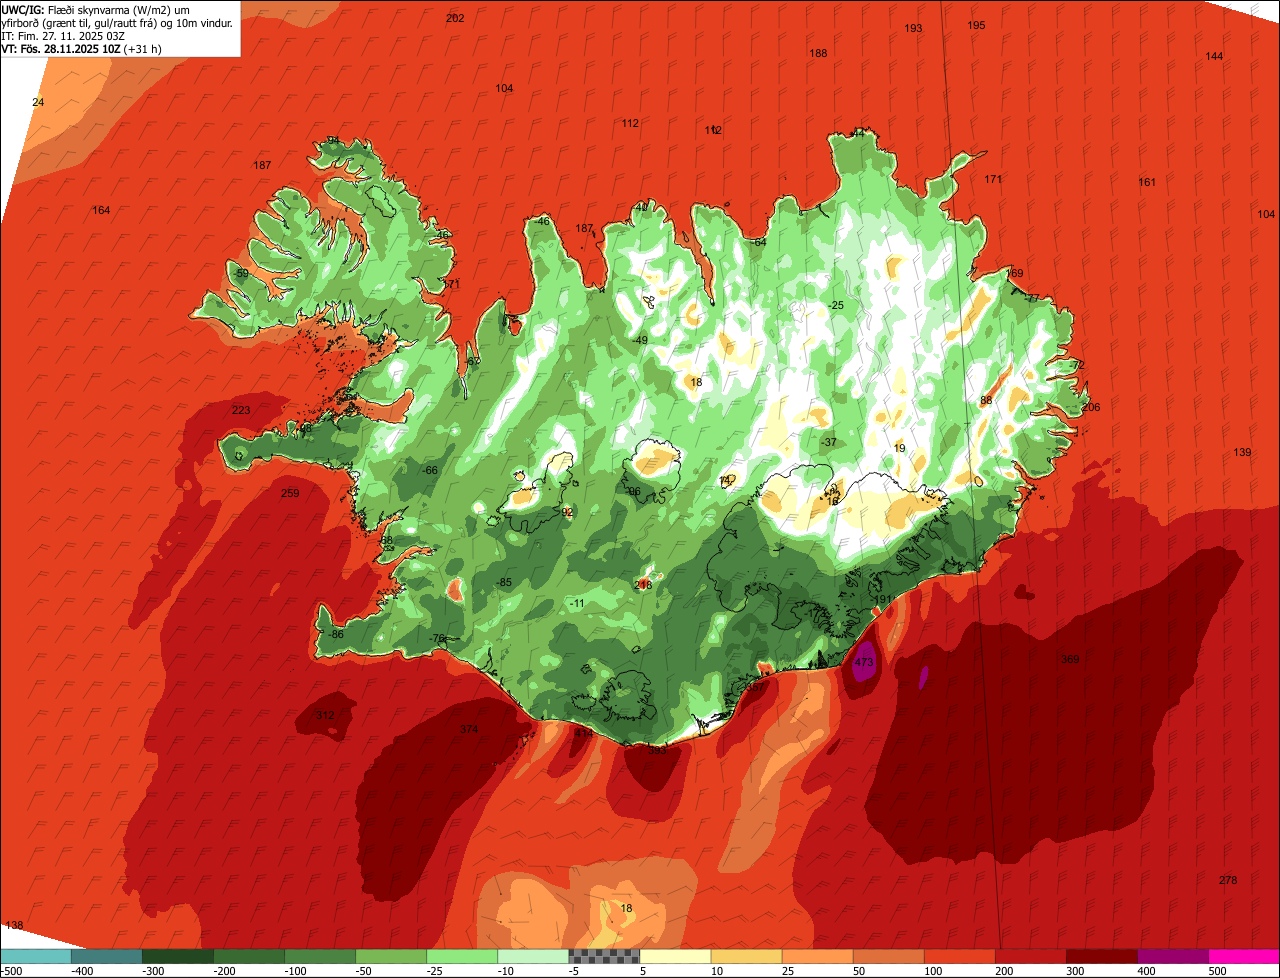
Task: Click the map value 278
Action: pos(1228,880)
